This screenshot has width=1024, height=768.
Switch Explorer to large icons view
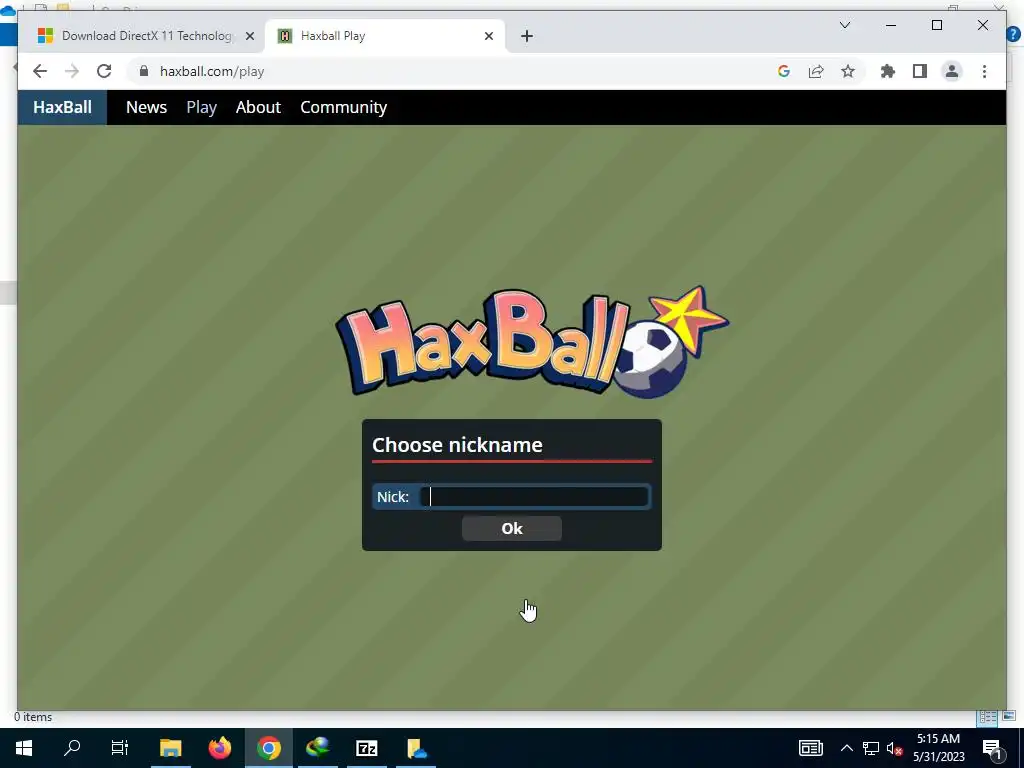[x=1009, y=716]
